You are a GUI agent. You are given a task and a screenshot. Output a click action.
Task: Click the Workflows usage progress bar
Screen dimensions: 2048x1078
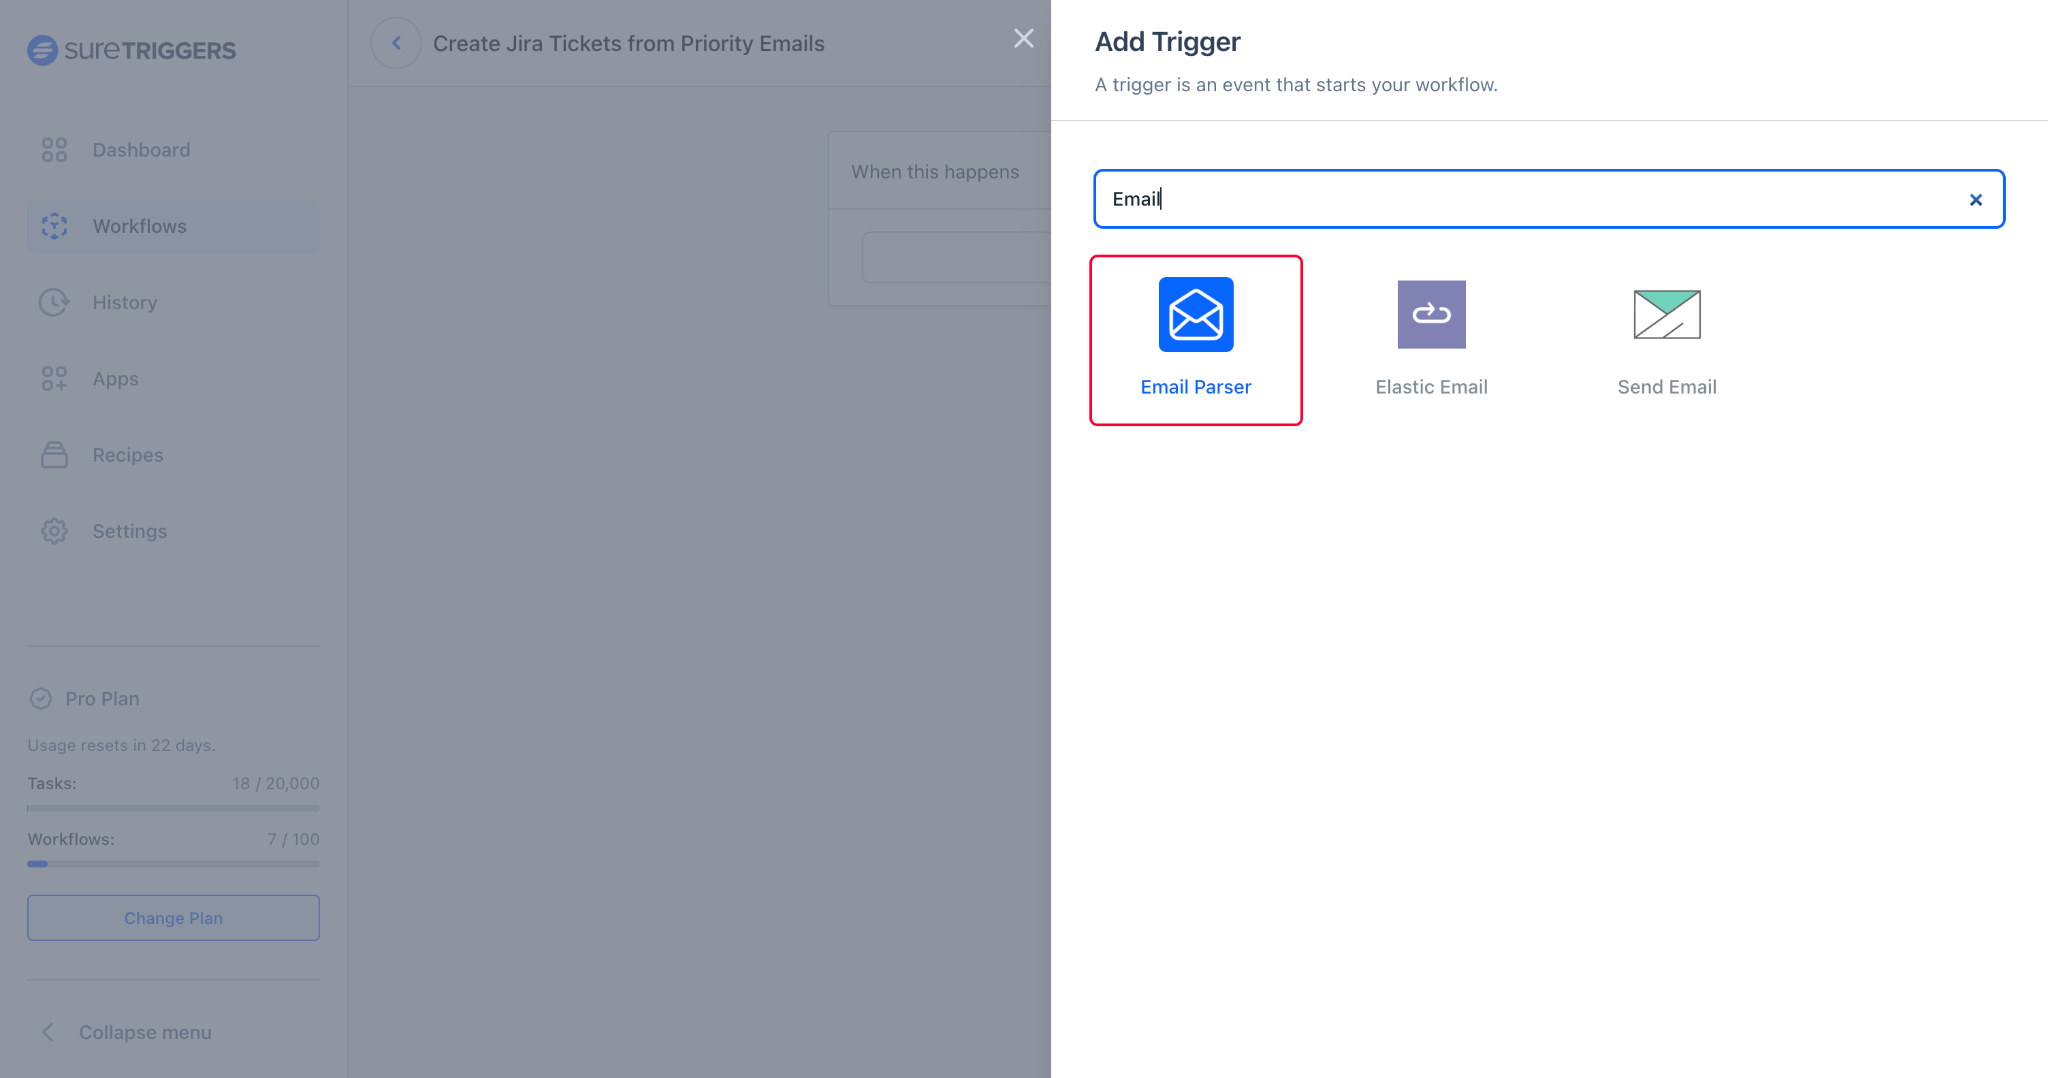[x=173, y=864]
